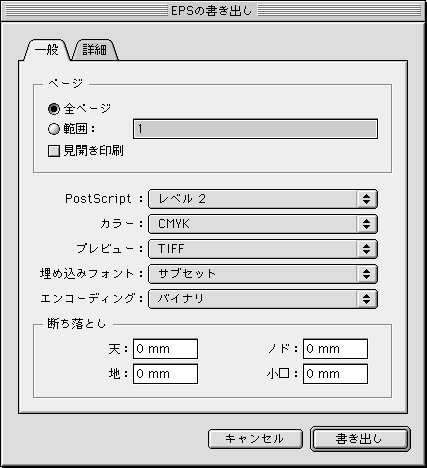Click the ノド bleed input field

pos(335,349)
